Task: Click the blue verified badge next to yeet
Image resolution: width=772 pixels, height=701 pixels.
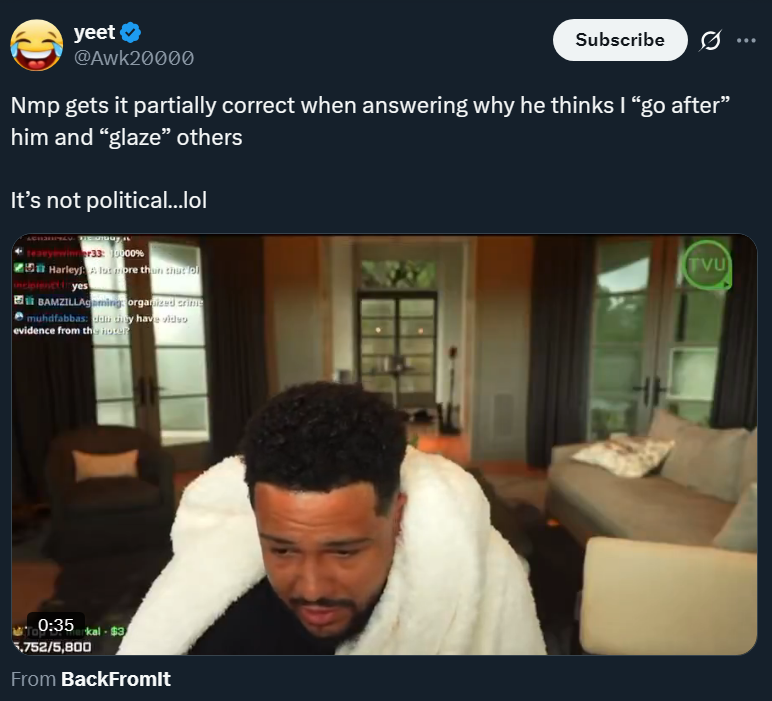Action: 131,32
